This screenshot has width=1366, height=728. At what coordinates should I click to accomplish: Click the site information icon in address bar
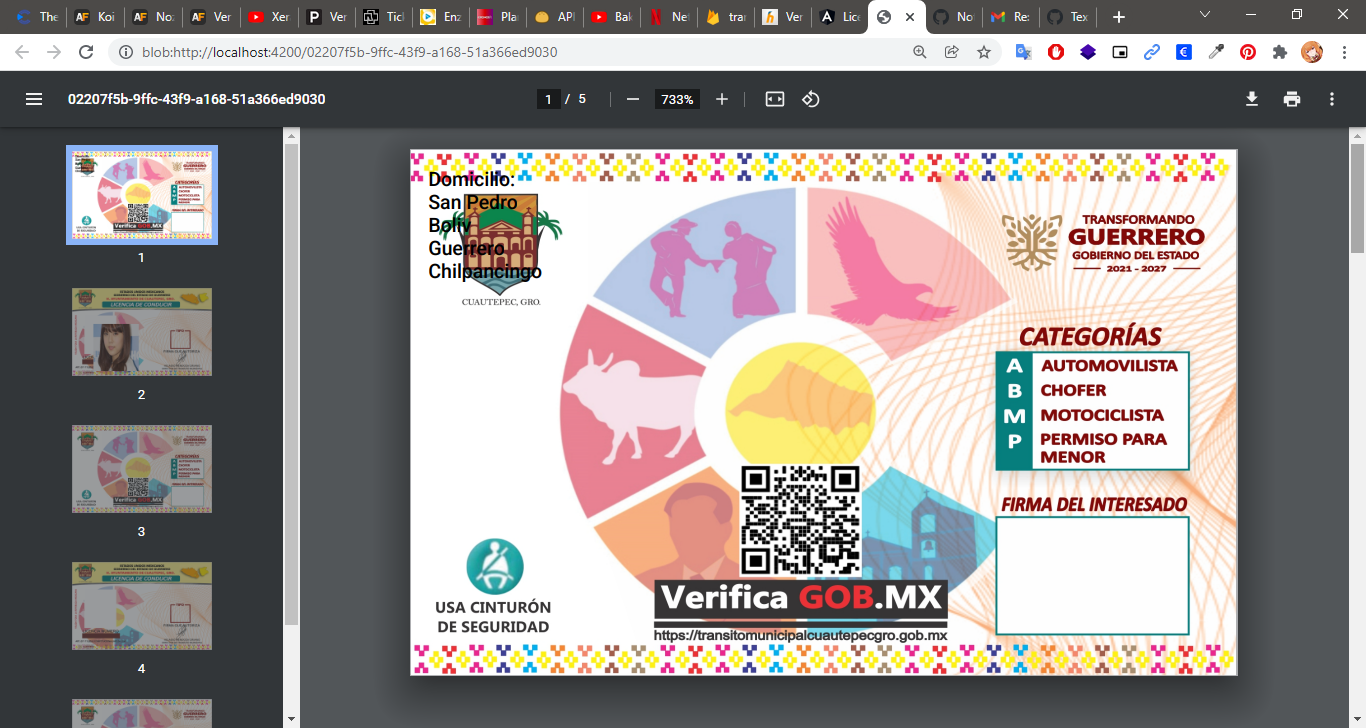126,52
